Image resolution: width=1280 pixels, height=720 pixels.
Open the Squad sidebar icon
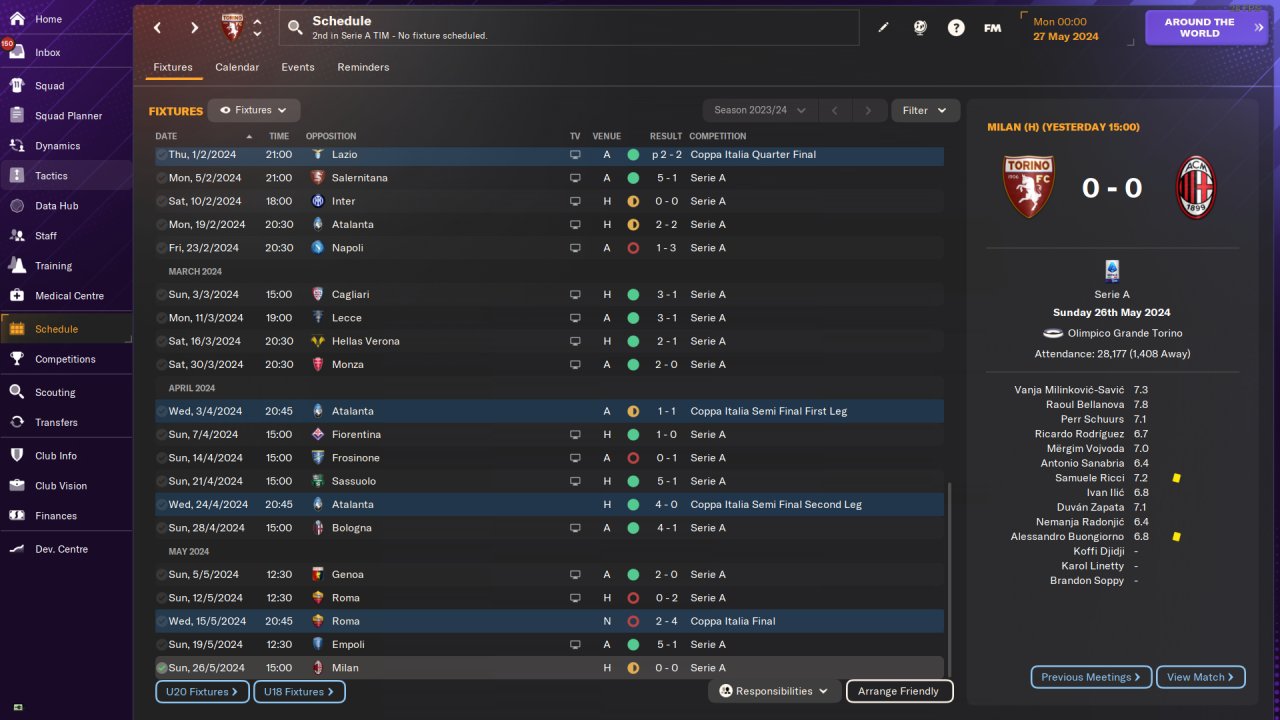point(17,86)
